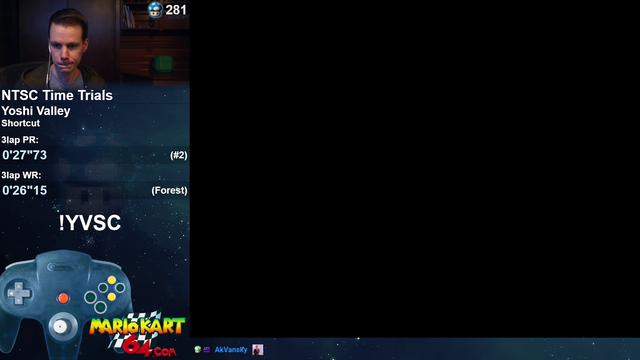Click the streamer webcam feed

(95, 43)
